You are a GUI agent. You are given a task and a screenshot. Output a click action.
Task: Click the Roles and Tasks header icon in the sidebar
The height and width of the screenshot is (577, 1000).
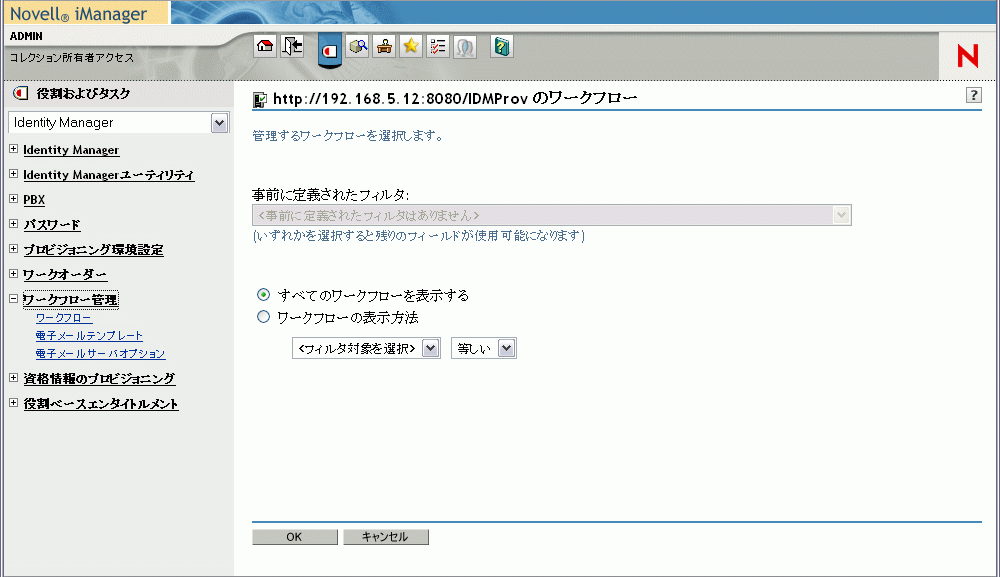20,94
